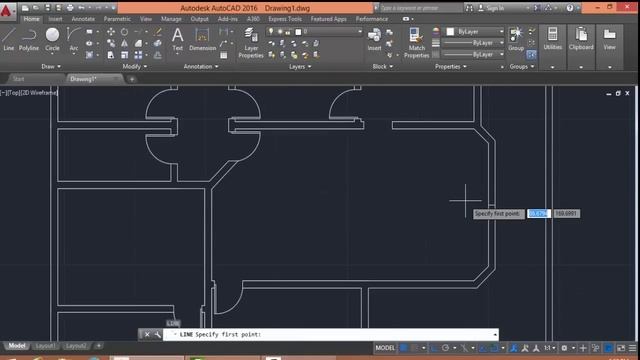
Task: Expand the Block panel
Action: [x=382, y=66]
